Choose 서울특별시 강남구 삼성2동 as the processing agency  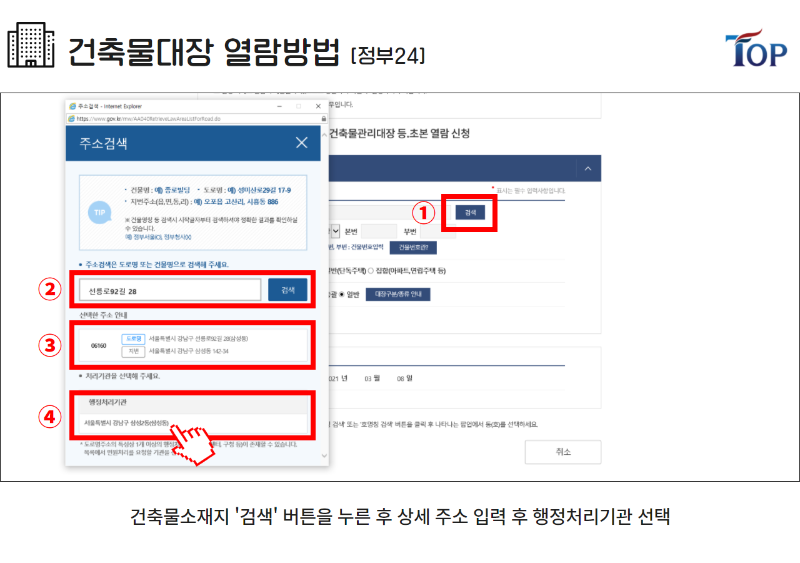(x=127, y=423)
